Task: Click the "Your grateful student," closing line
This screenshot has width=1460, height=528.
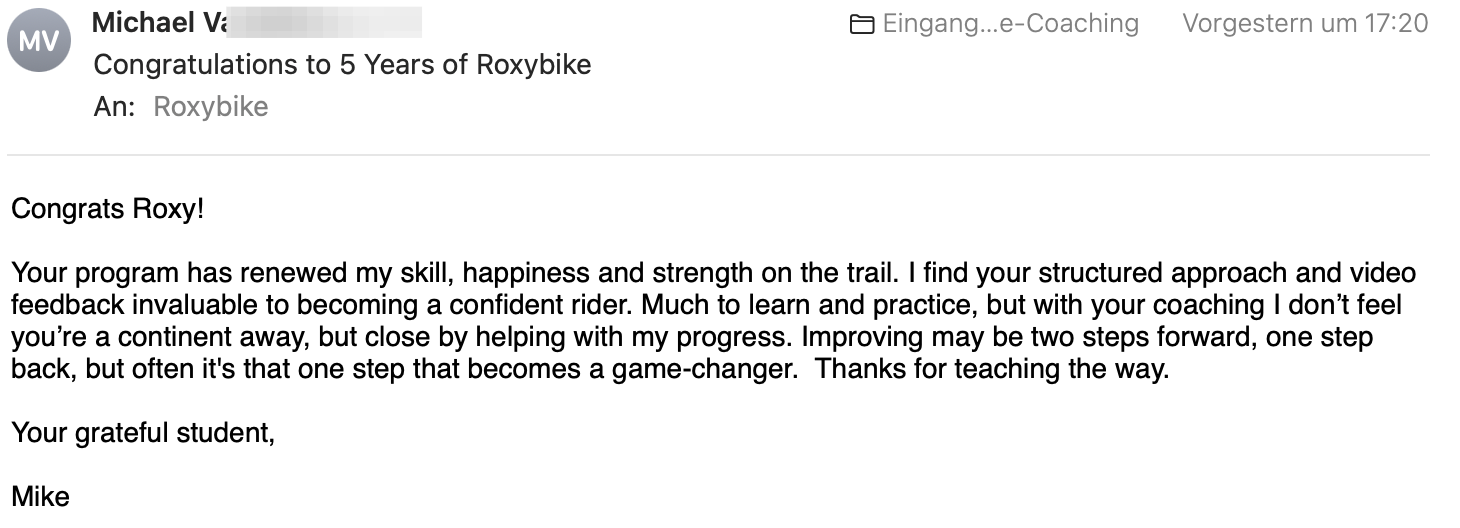Action: [142, 433]
